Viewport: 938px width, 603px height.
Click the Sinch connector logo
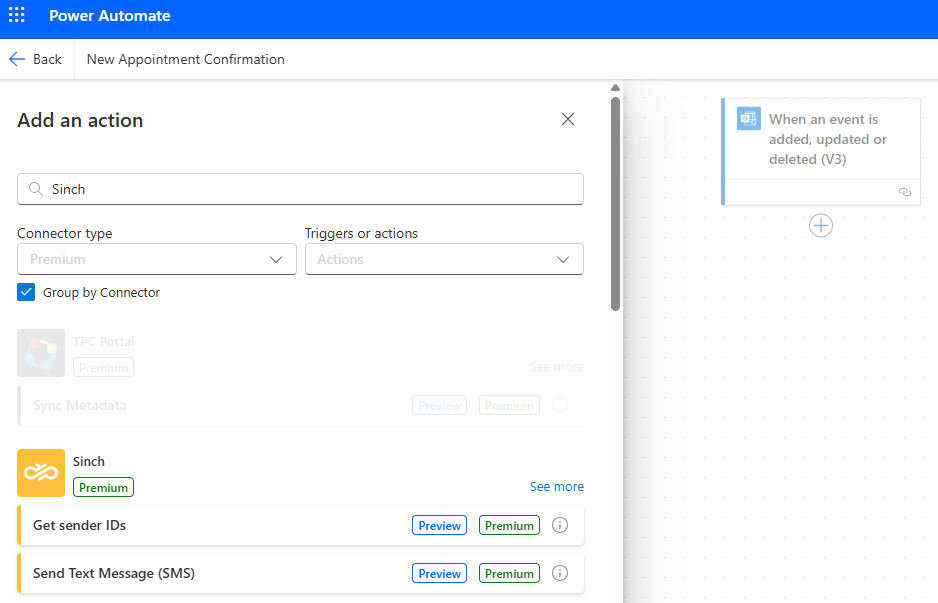pyautogui.click(x=41, y=473)
